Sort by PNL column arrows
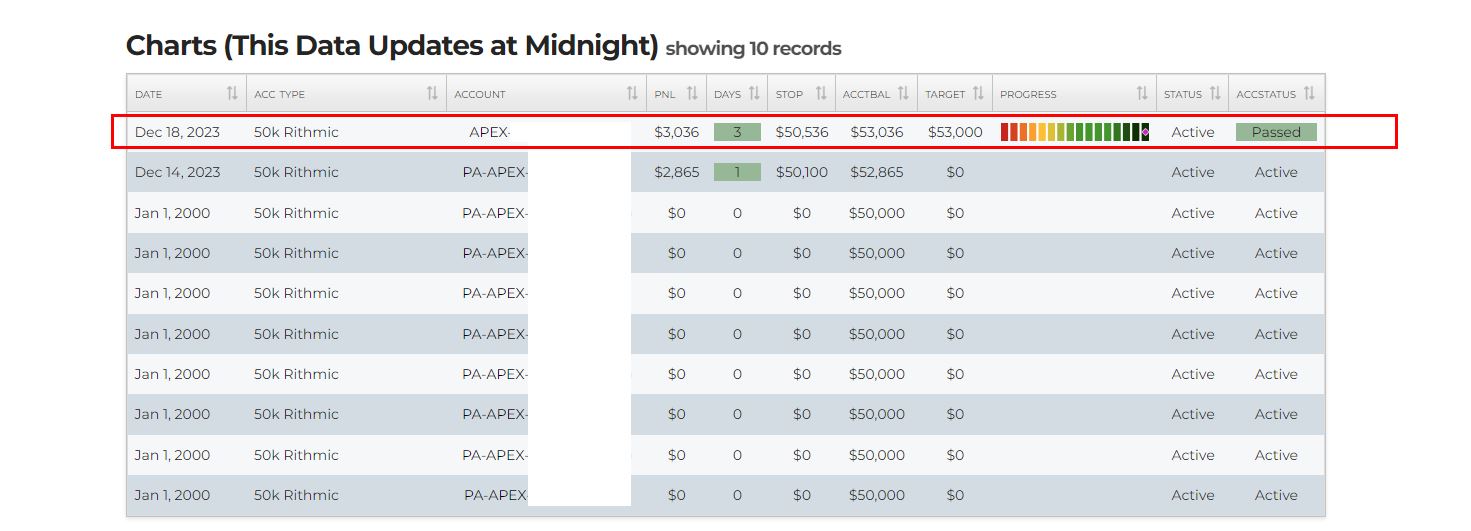 coord(692,93)
